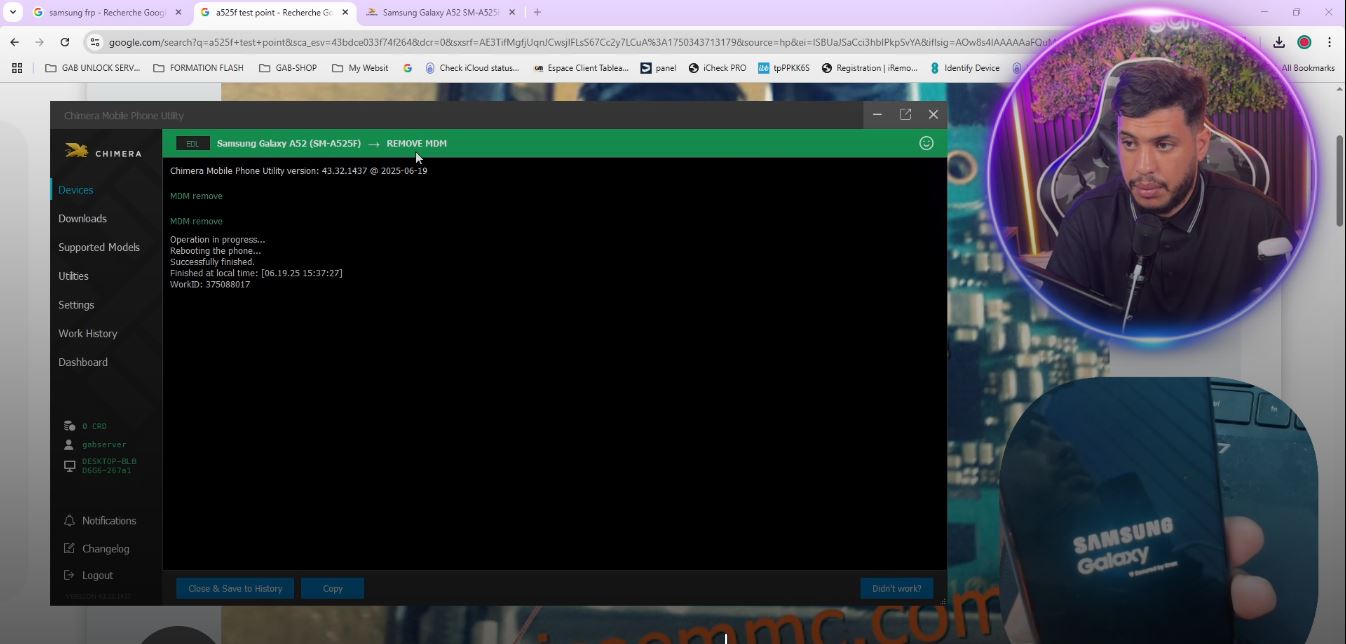Click the Changelog edit icon
This screenshot has height=644, width=1346.
tap(69, 548)
